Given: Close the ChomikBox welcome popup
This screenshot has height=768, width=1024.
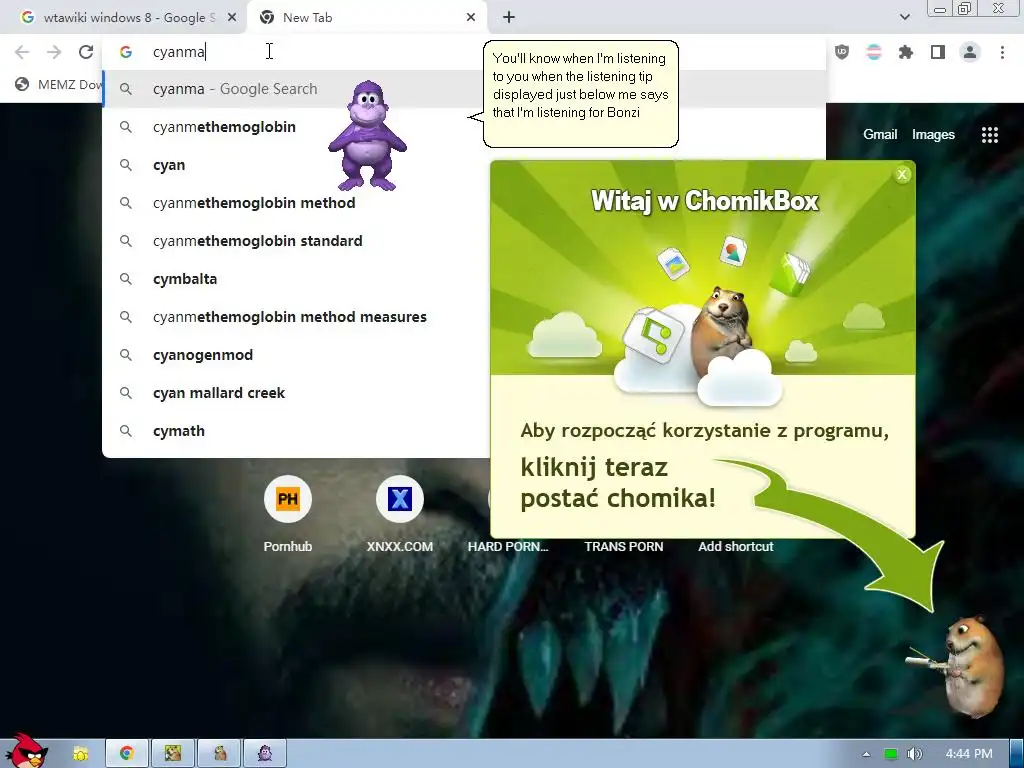Looking at the screenshot, I should click(902, 174).
